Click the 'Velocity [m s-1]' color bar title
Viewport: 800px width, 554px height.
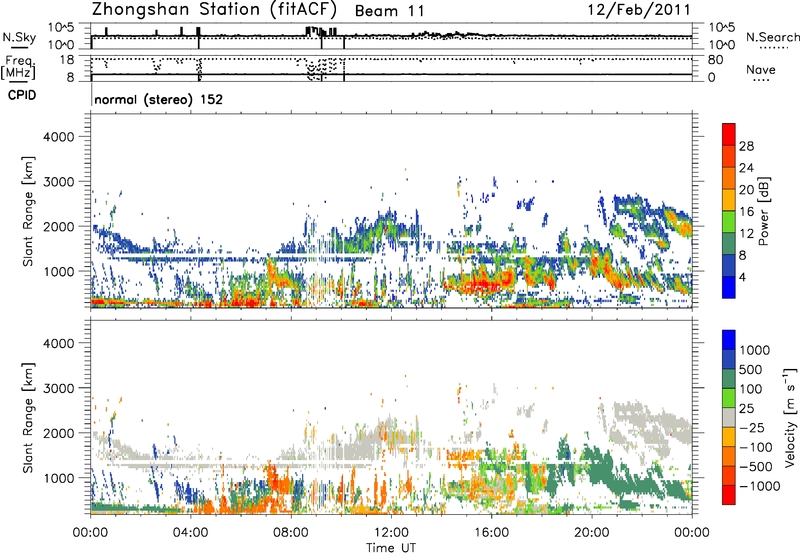coord(790,417)
